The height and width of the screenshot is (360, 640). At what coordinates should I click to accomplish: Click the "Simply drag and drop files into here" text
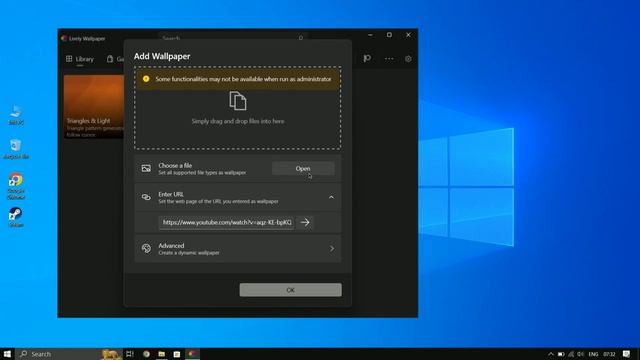click(238, 121)
